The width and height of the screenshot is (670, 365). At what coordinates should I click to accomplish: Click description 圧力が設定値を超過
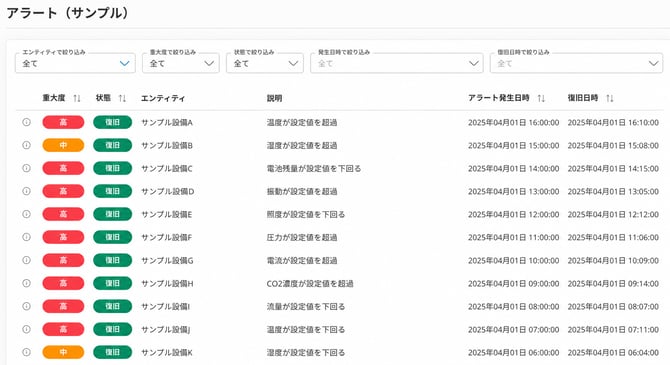[302, 238]
